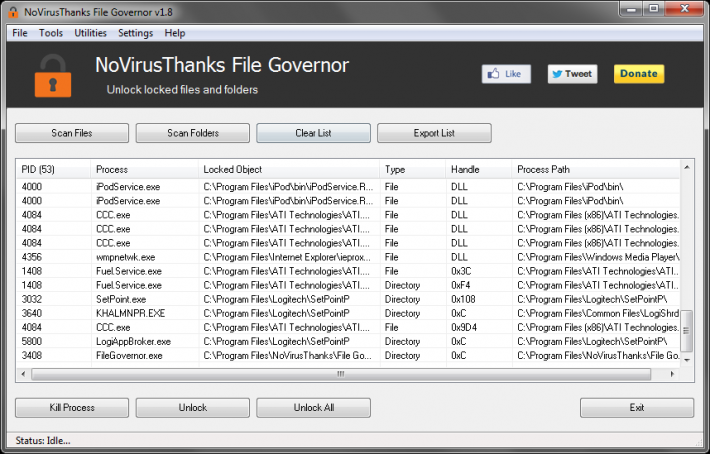710x454 pixels.
Task: Click the Unlock button
Action: tap(193, 407)
